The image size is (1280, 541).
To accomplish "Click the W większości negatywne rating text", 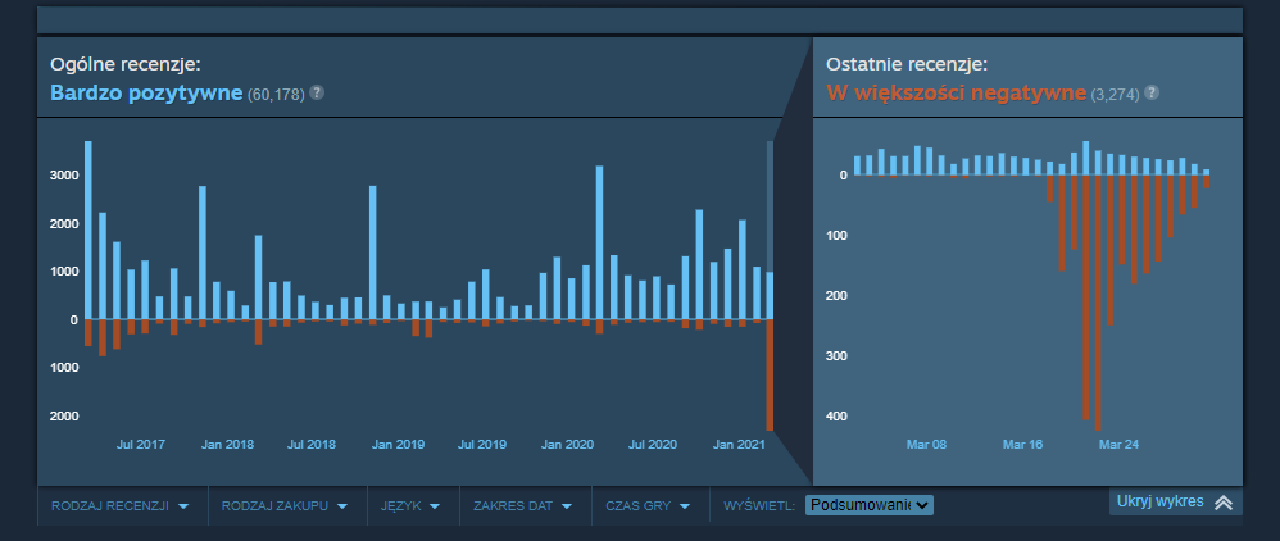I will tap(955, 93).
